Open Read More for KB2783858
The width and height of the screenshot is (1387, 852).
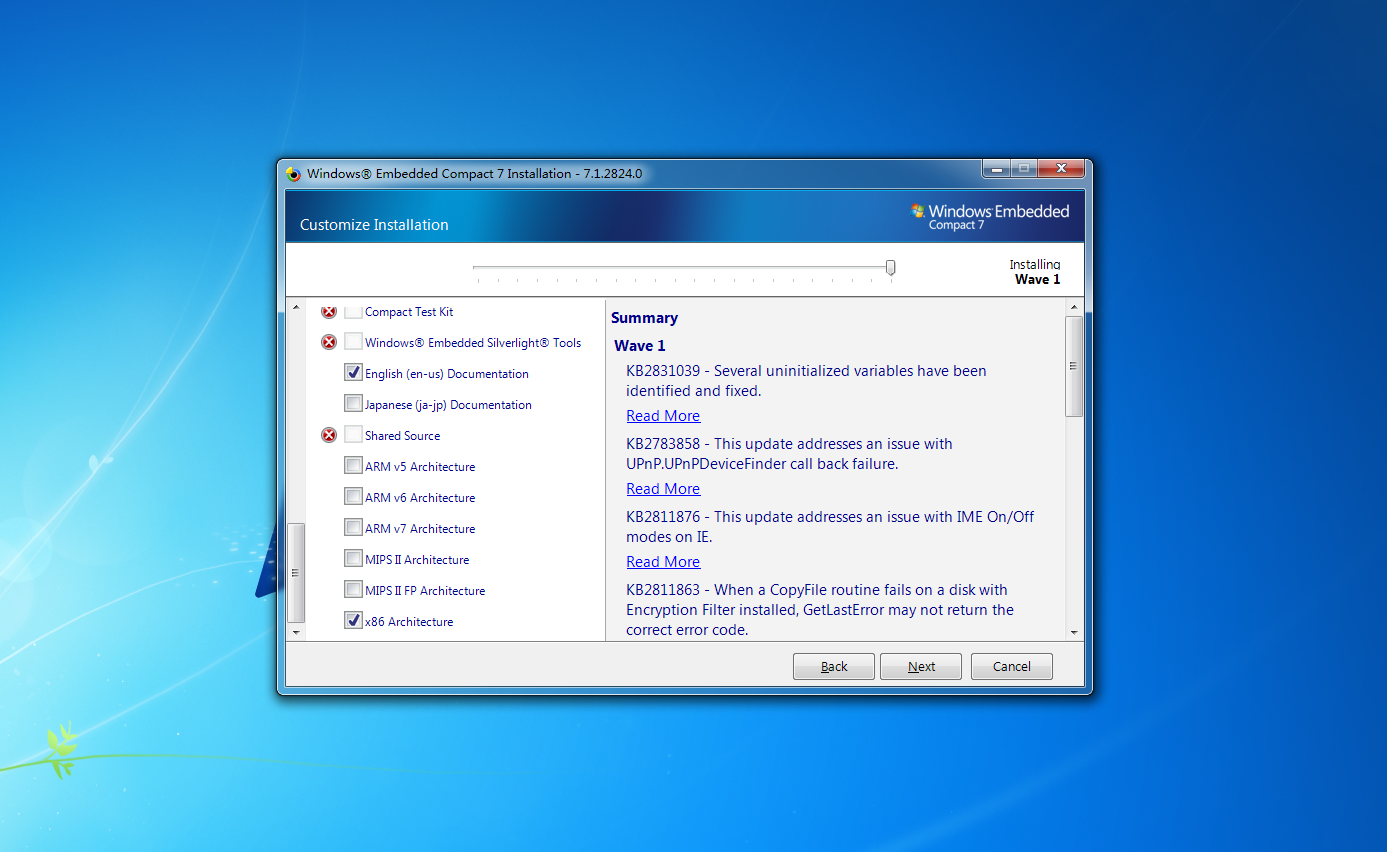point(663,489)
